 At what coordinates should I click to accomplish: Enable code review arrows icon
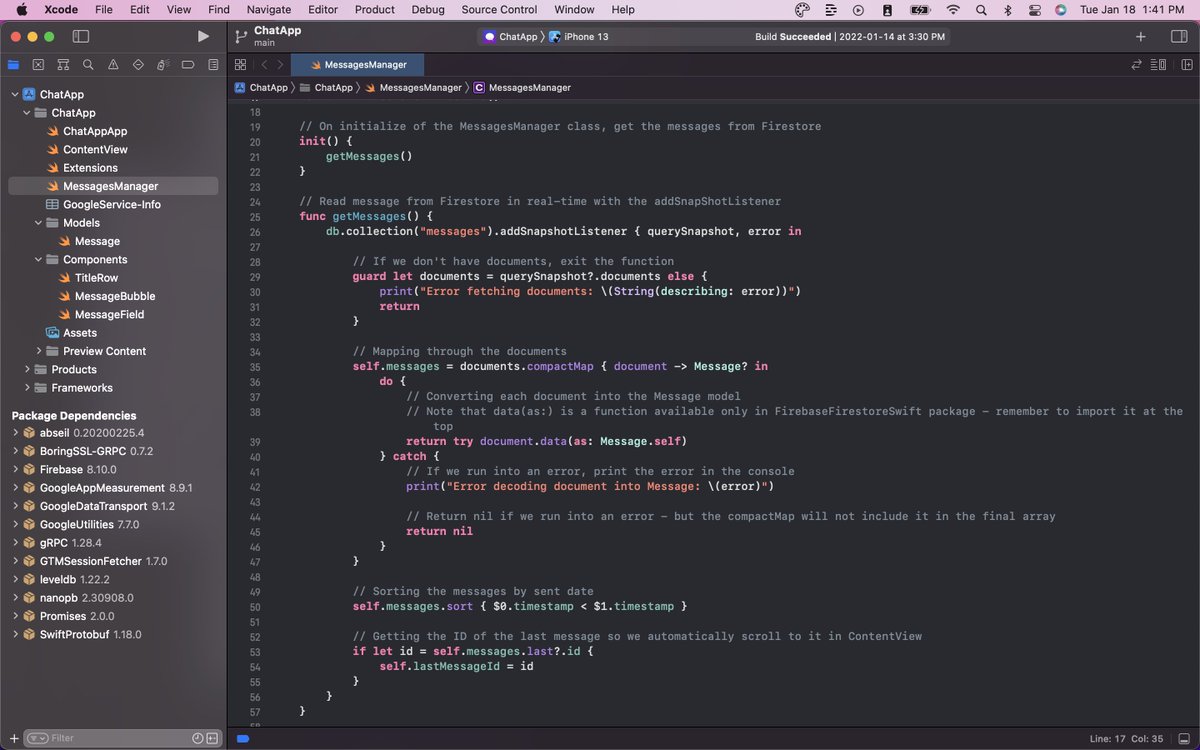(1136, 65)
